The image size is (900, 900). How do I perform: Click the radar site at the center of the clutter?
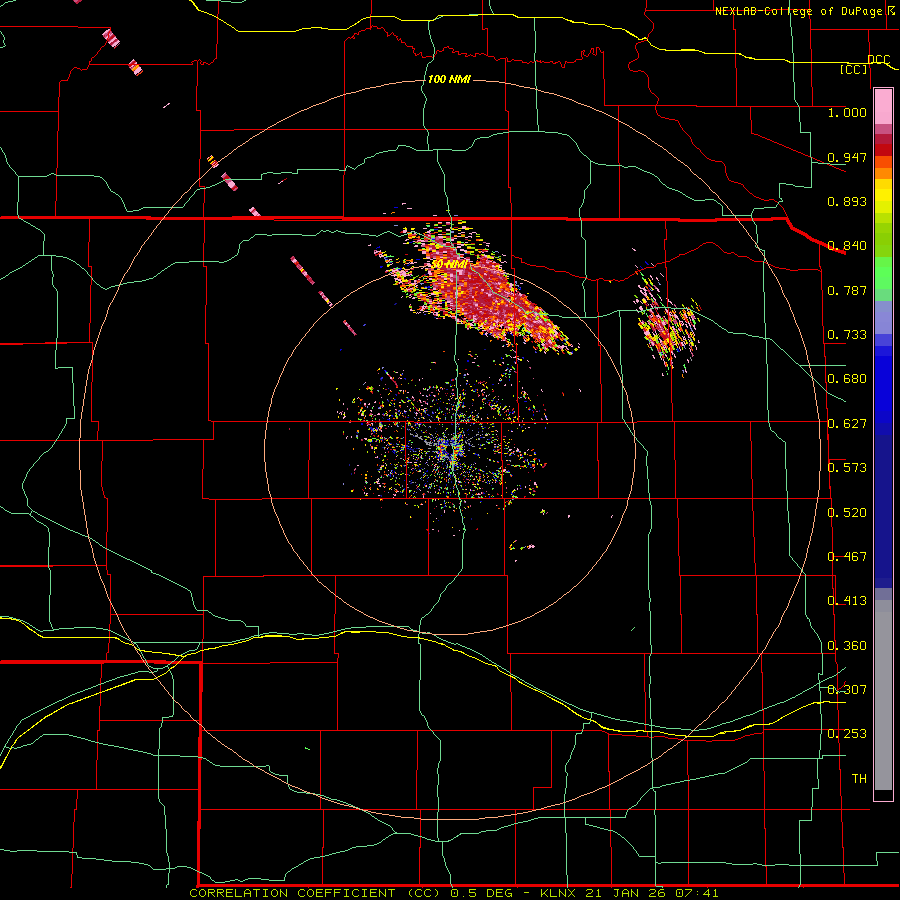click(450, 449)
